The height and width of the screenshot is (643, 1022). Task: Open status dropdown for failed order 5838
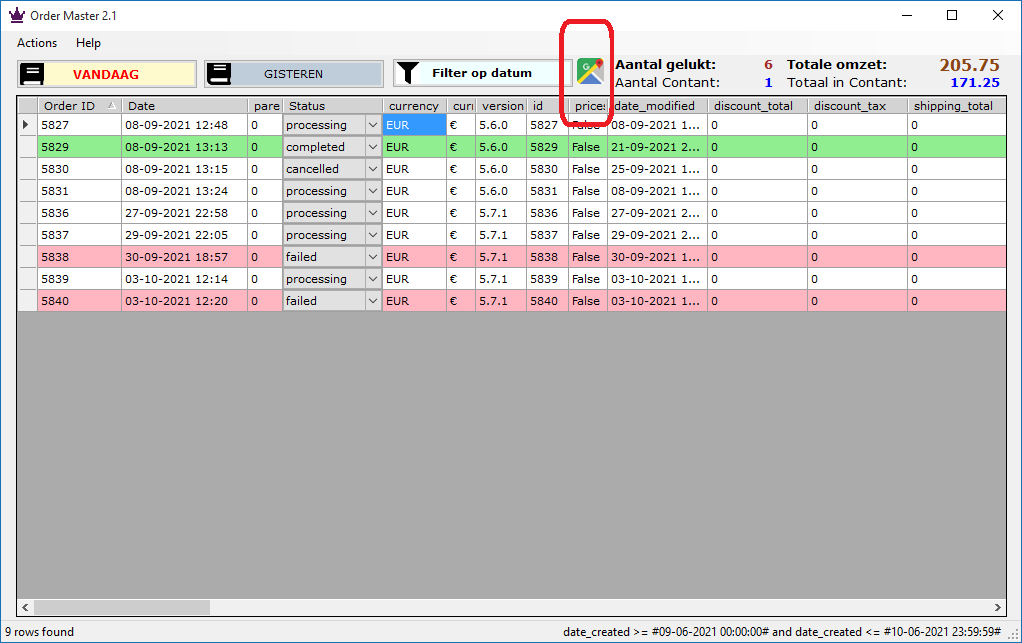click(x=372, y=257)
